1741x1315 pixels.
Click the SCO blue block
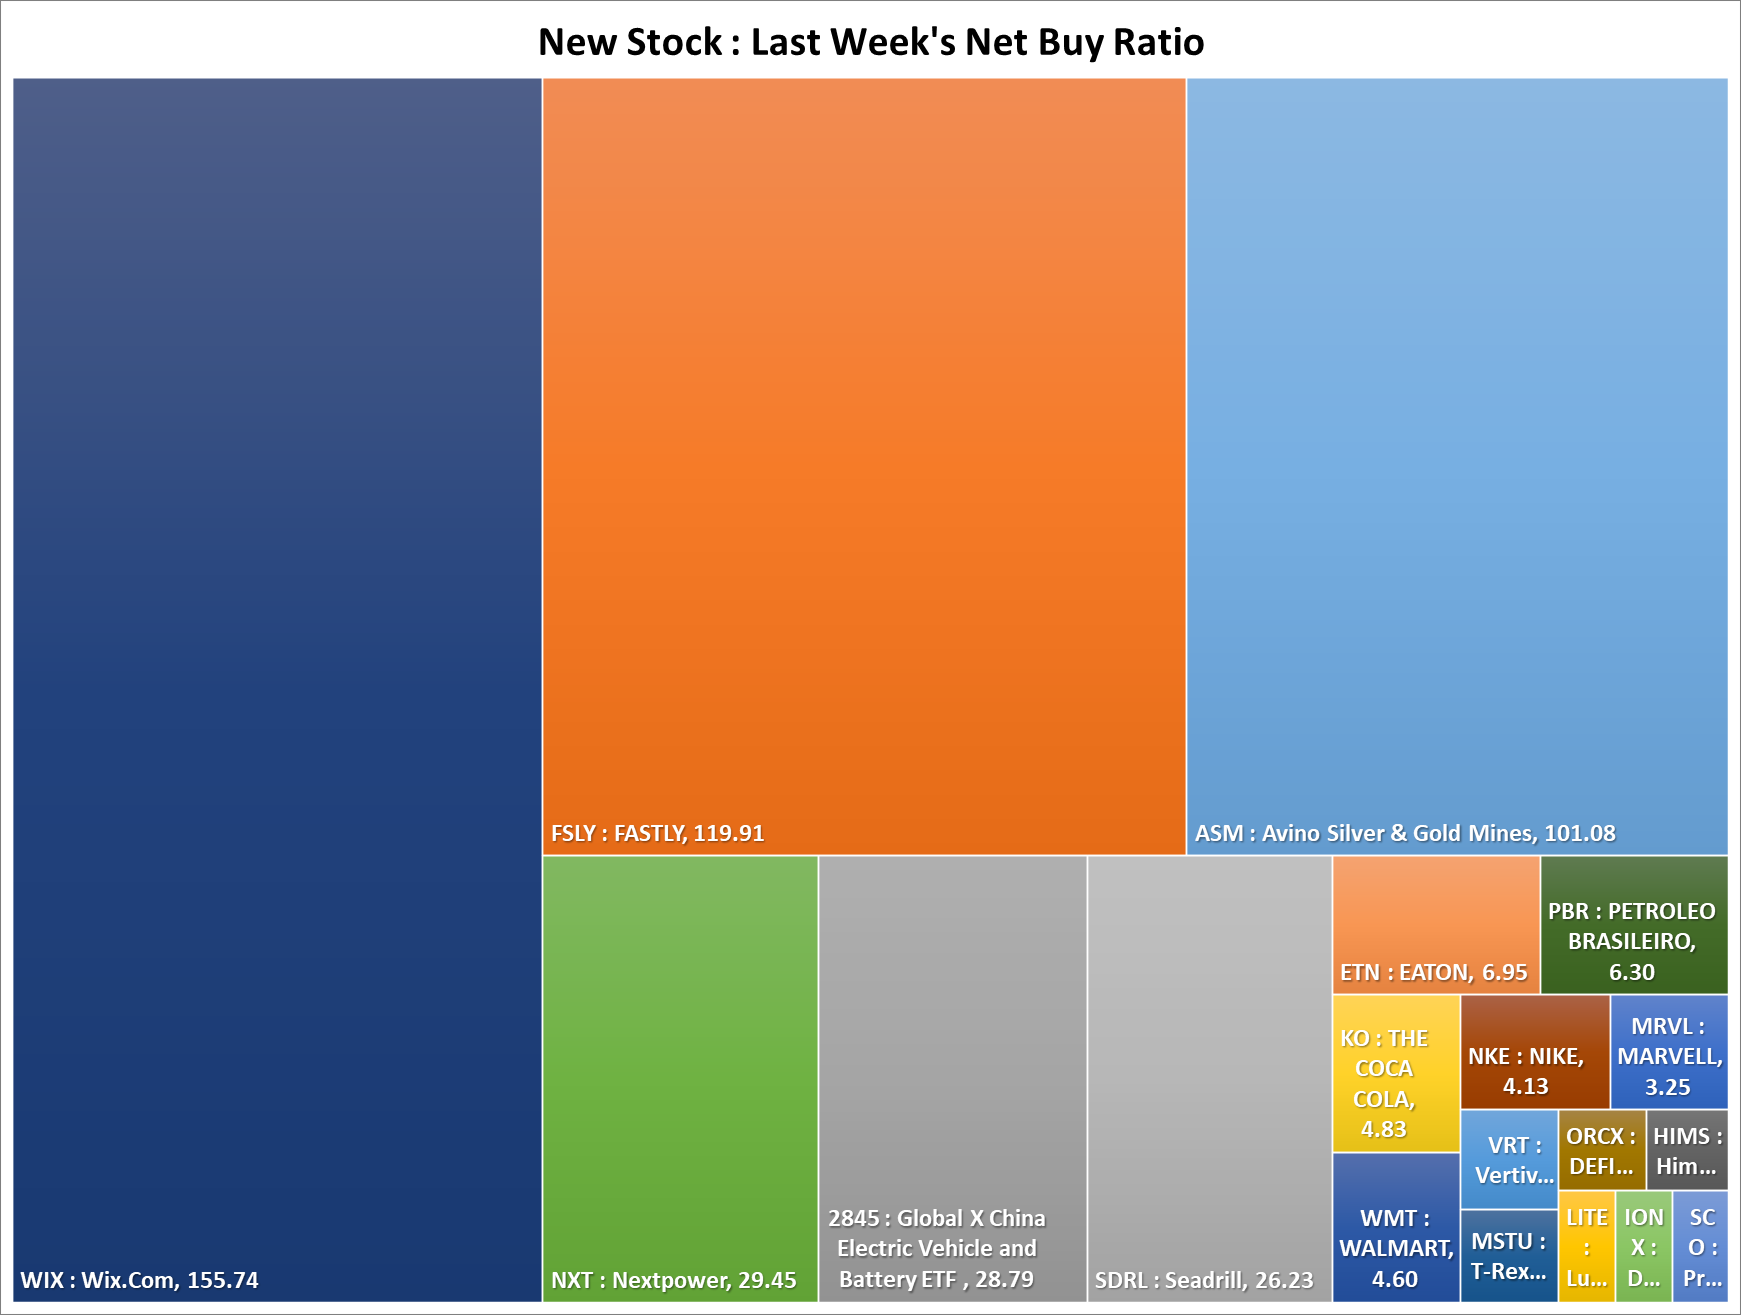tap(1700, 1246)
